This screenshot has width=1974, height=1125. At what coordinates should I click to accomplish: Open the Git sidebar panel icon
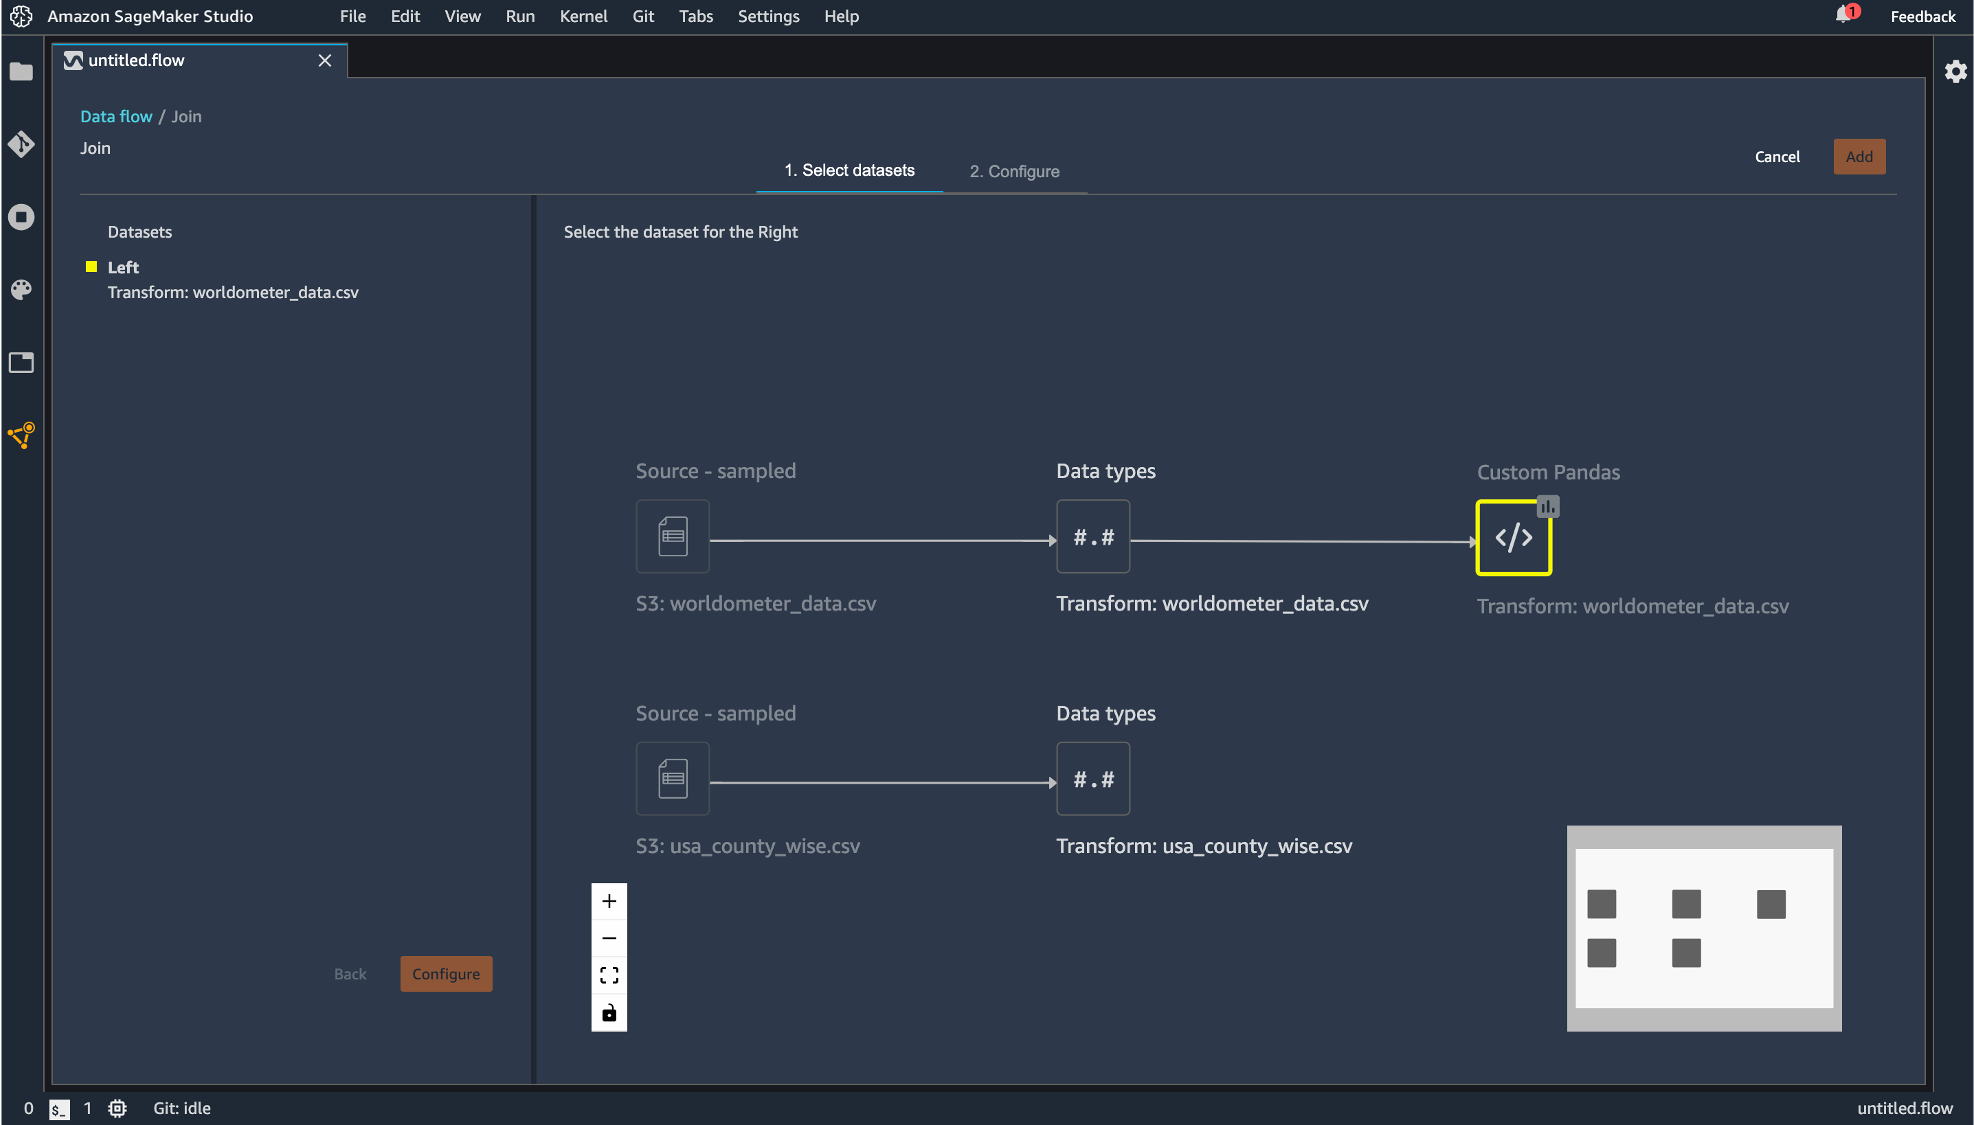tap(21, 145)
